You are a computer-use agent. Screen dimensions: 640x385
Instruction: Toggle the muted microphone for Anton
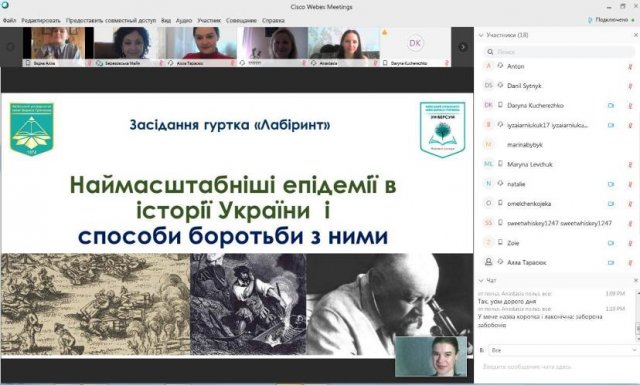[x=630, y=67]
